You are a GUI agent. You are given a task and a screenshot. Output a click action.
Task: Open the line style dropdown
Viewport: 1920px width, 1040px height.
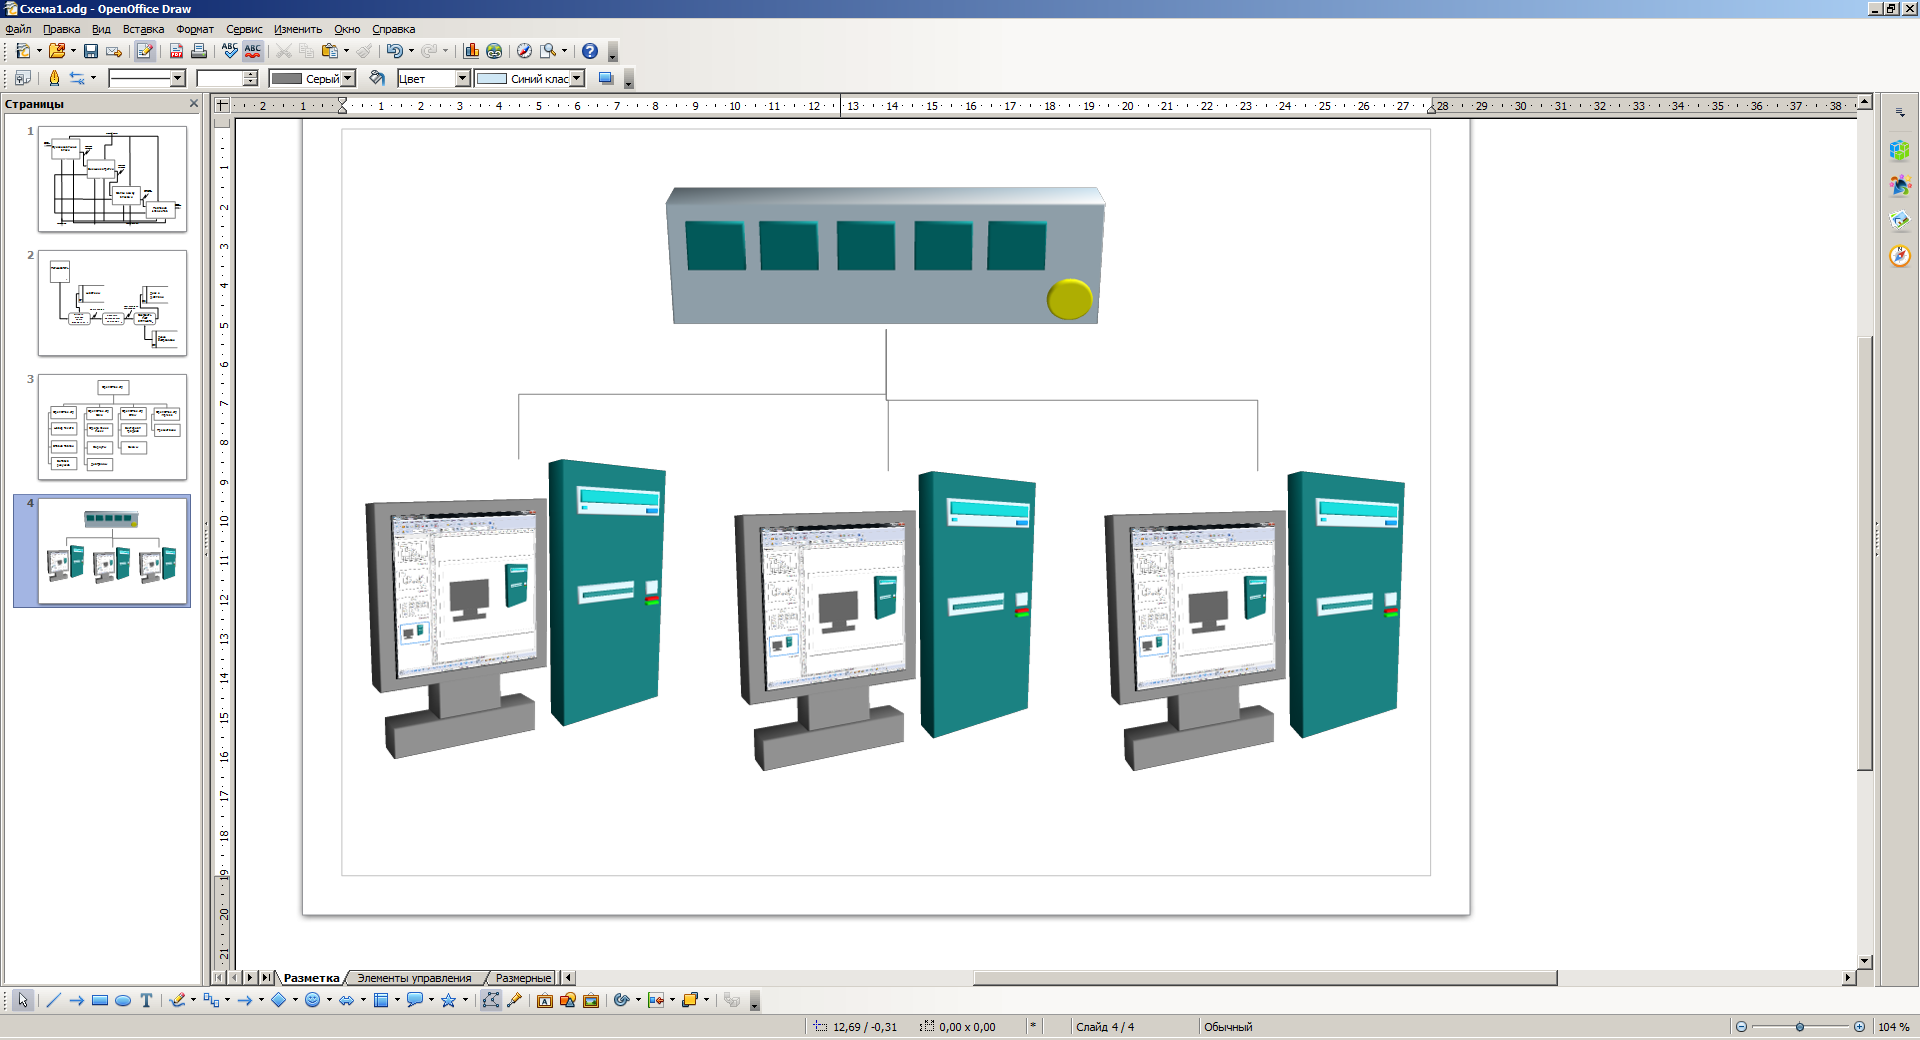(x=178, y=78)
